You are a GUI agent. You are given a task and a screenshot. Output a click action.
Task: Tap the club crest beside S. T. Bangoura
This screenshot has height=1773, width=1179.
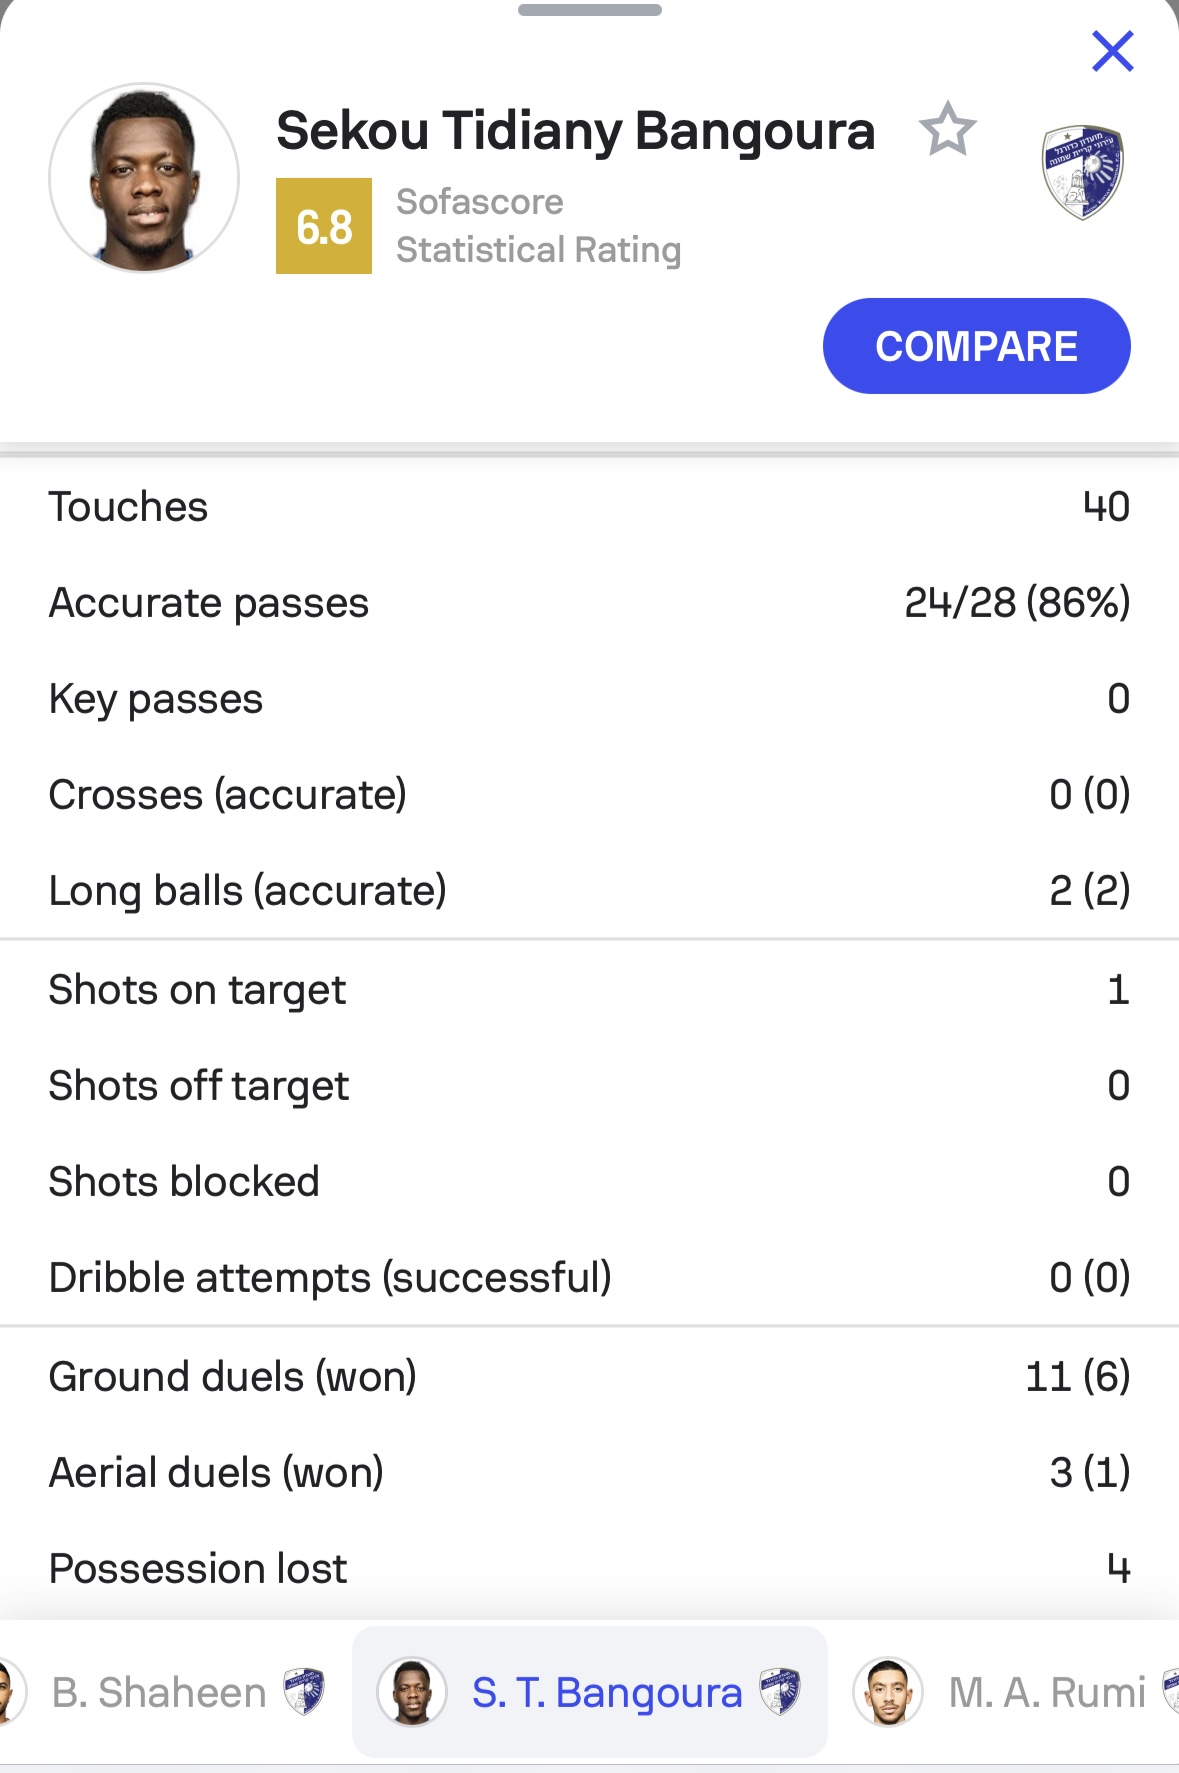point(780,1692)
